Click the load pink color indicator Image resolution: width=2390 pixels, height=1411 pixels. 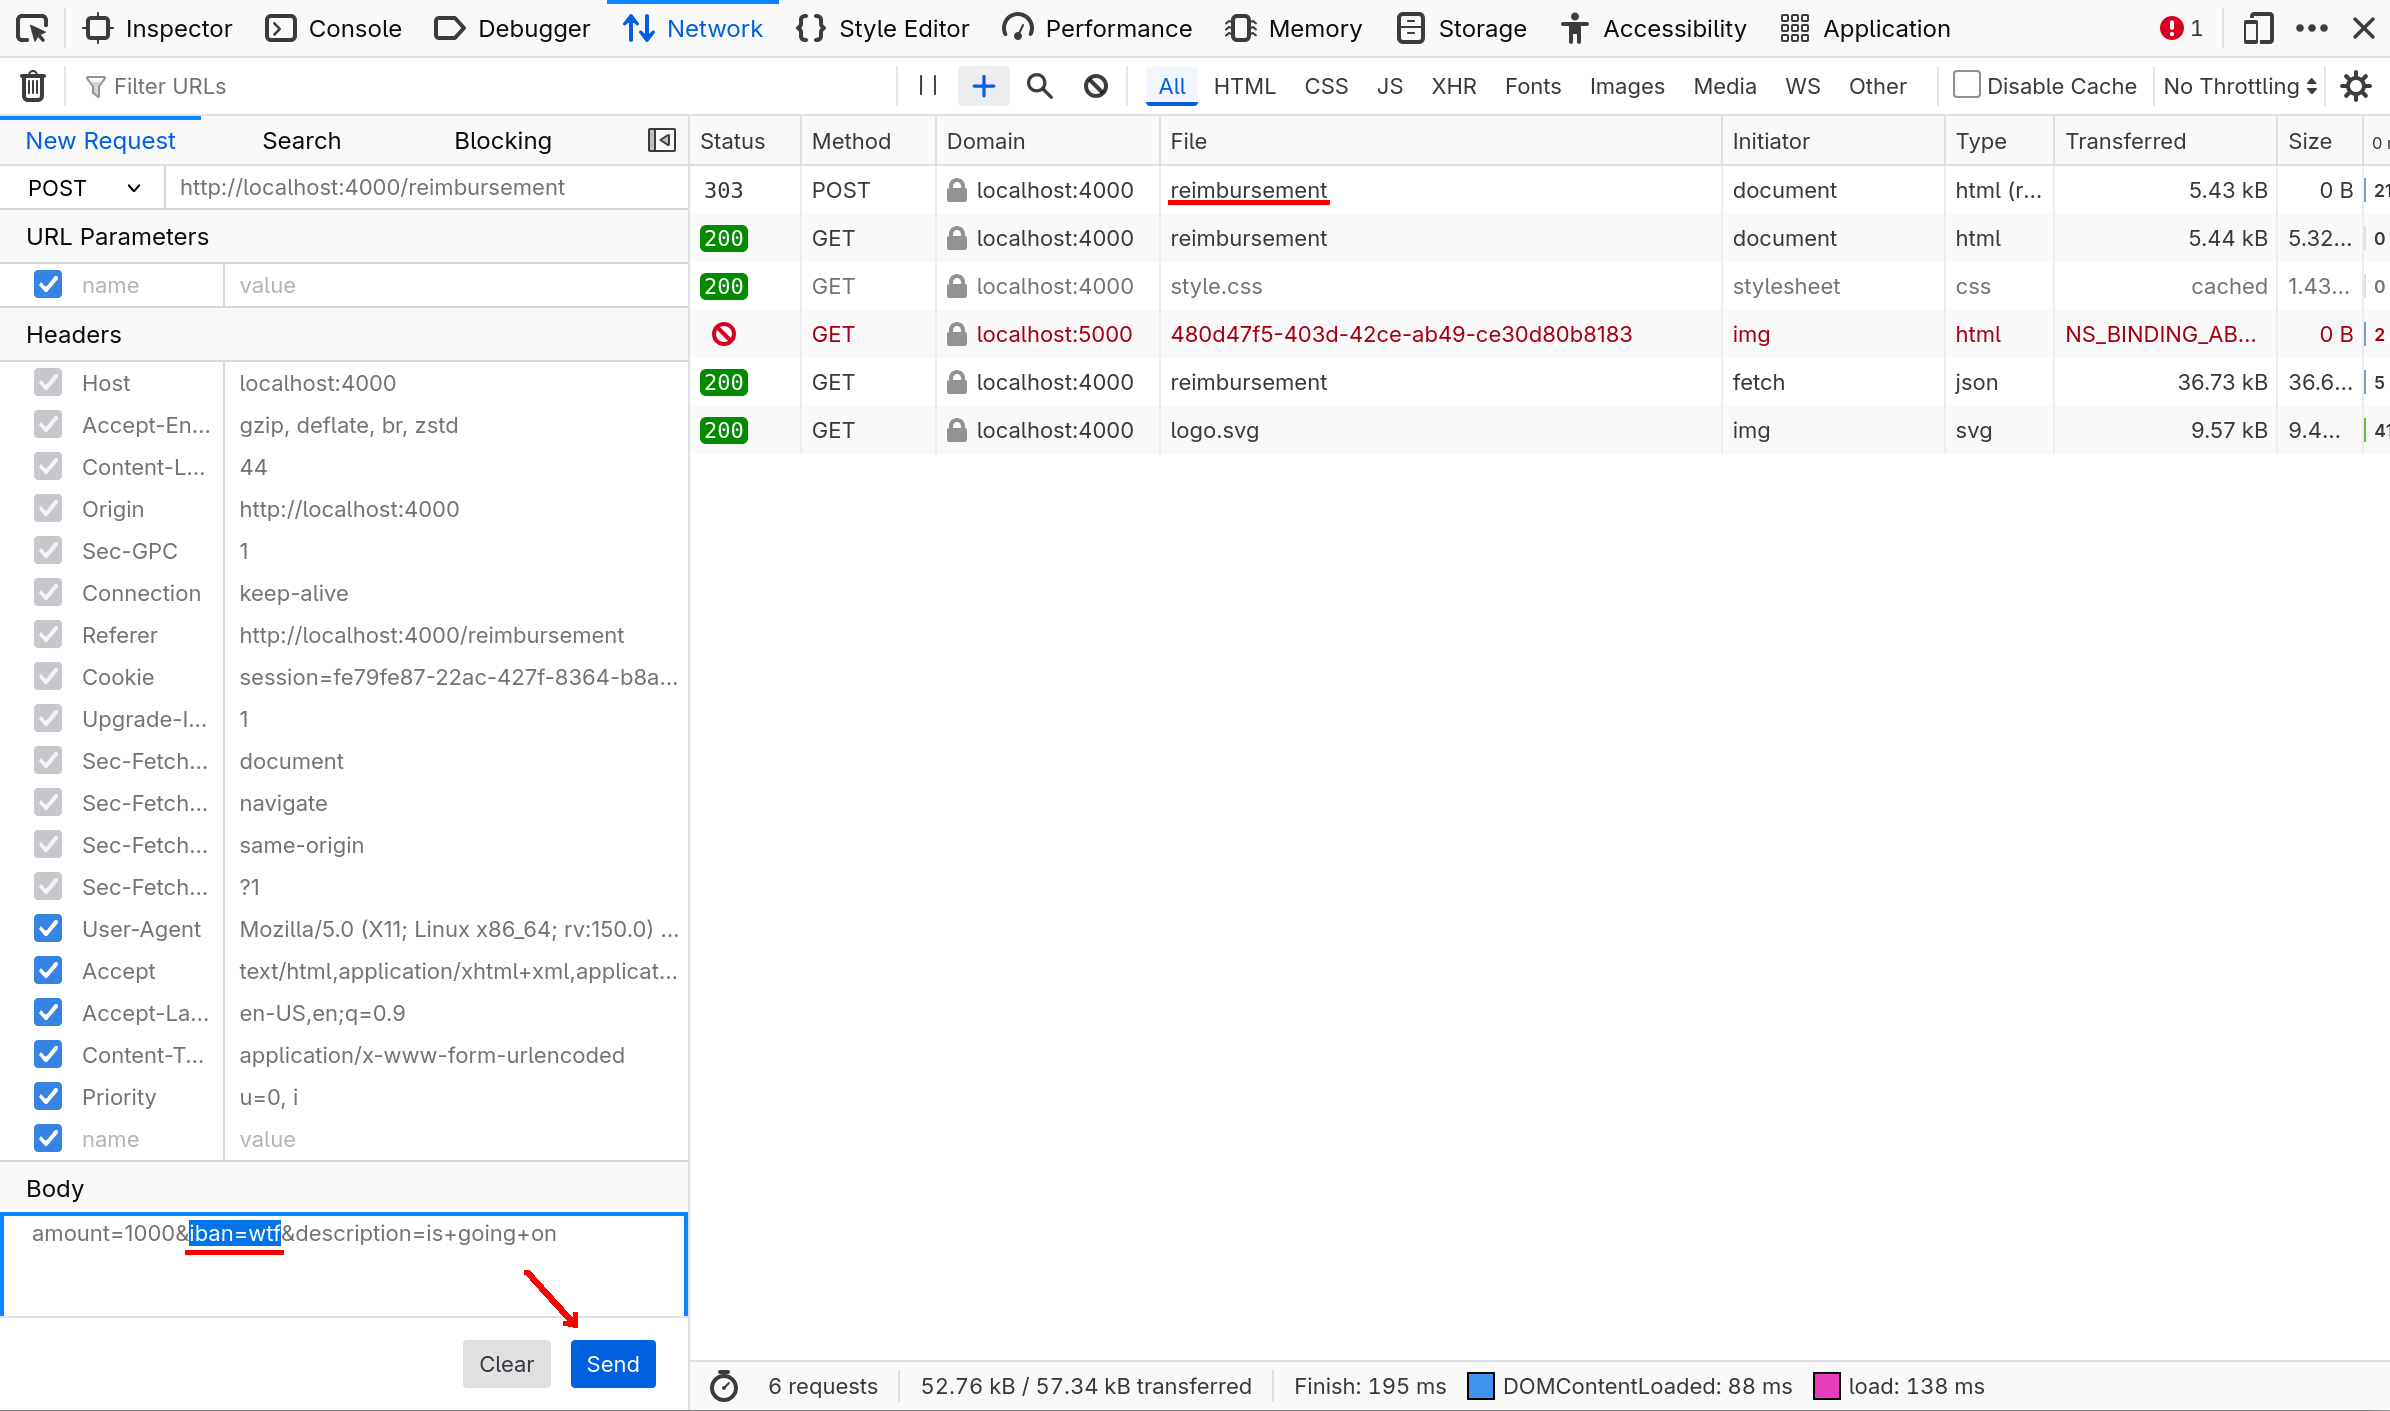click(1826, 1386)
